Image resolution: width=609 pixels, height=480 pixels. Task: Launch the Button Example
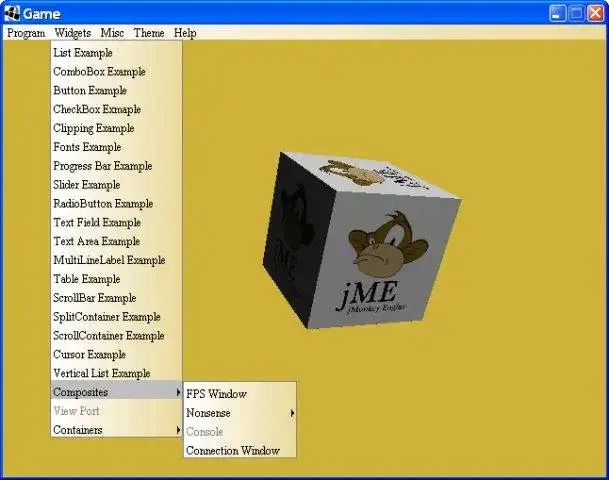[x=116, y=90]
